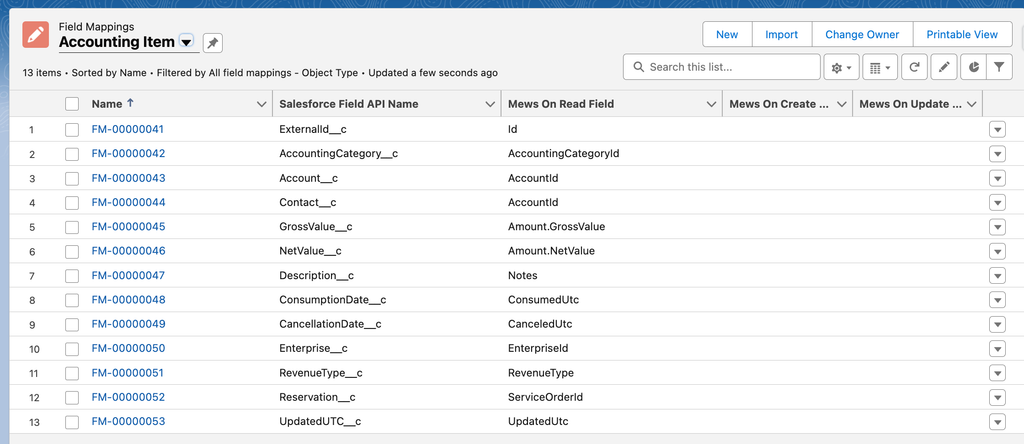Open row actions for FM-00000046
The width and height of the screenshot is (1024, 444).
997,251
